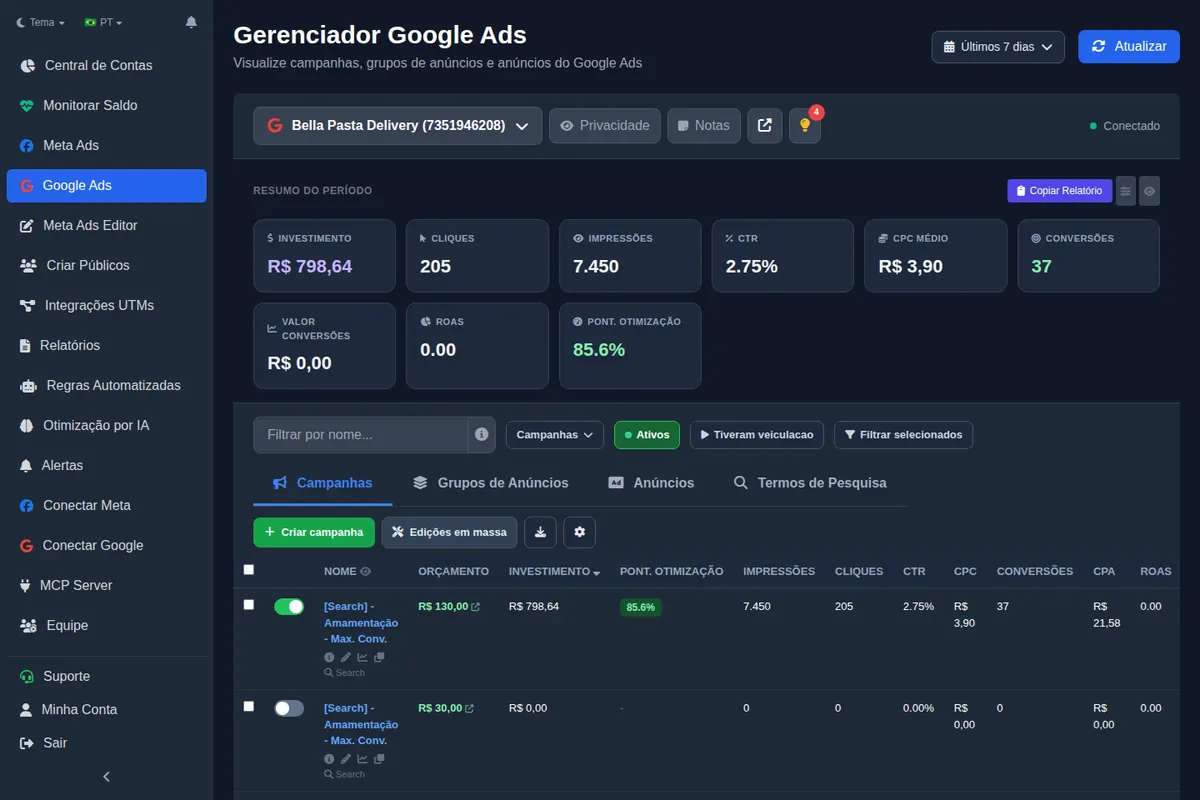Toggle summary visibility eye icon
The width and height of the screenshot is (1200, 800).
click(1150, 190)
